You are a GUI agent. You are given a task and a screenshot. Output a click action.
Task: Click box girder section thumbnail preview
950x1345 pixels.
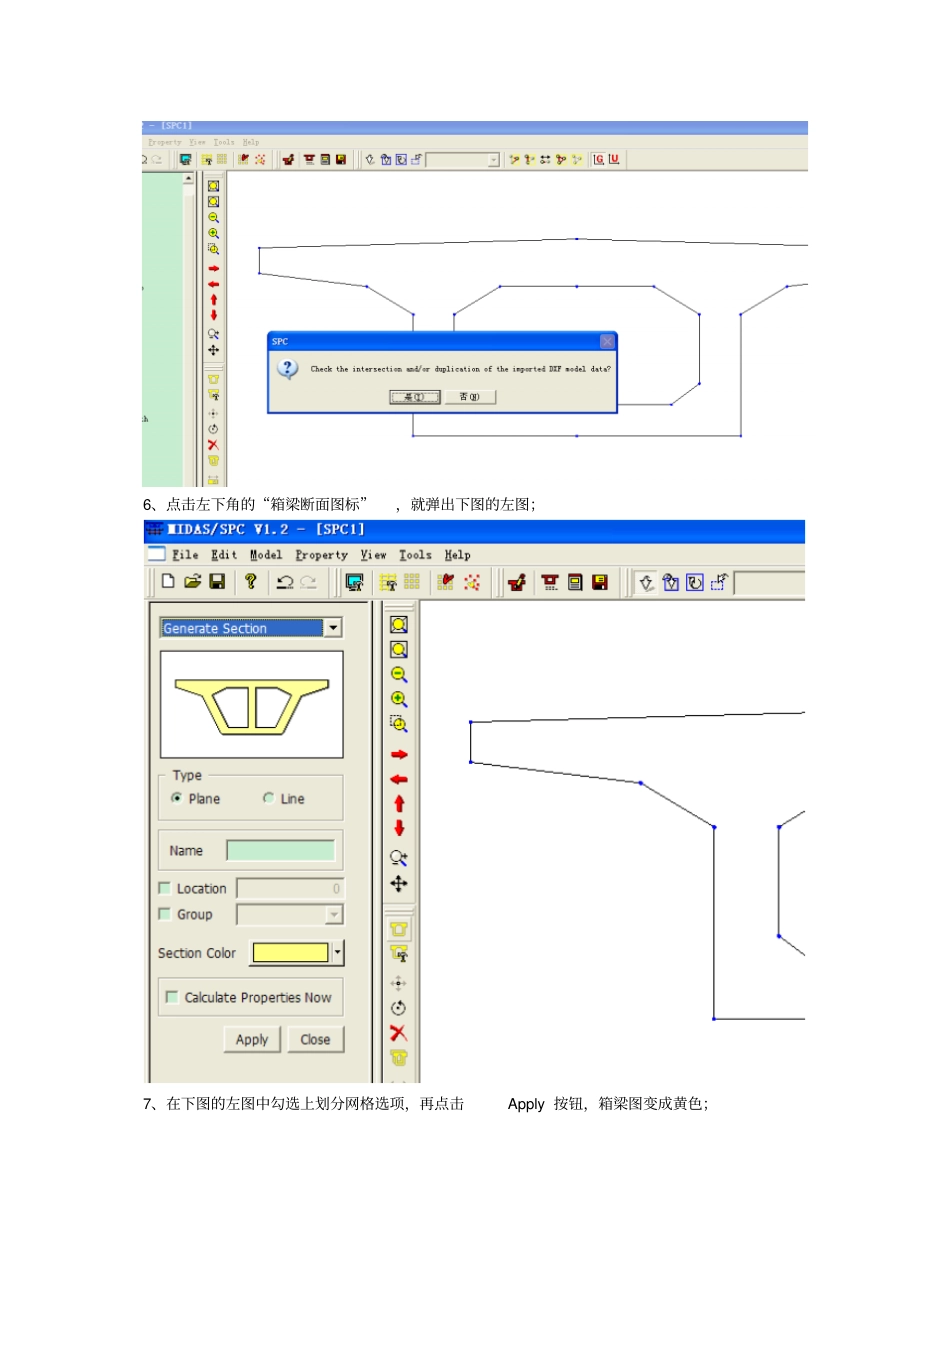(252, 705)
